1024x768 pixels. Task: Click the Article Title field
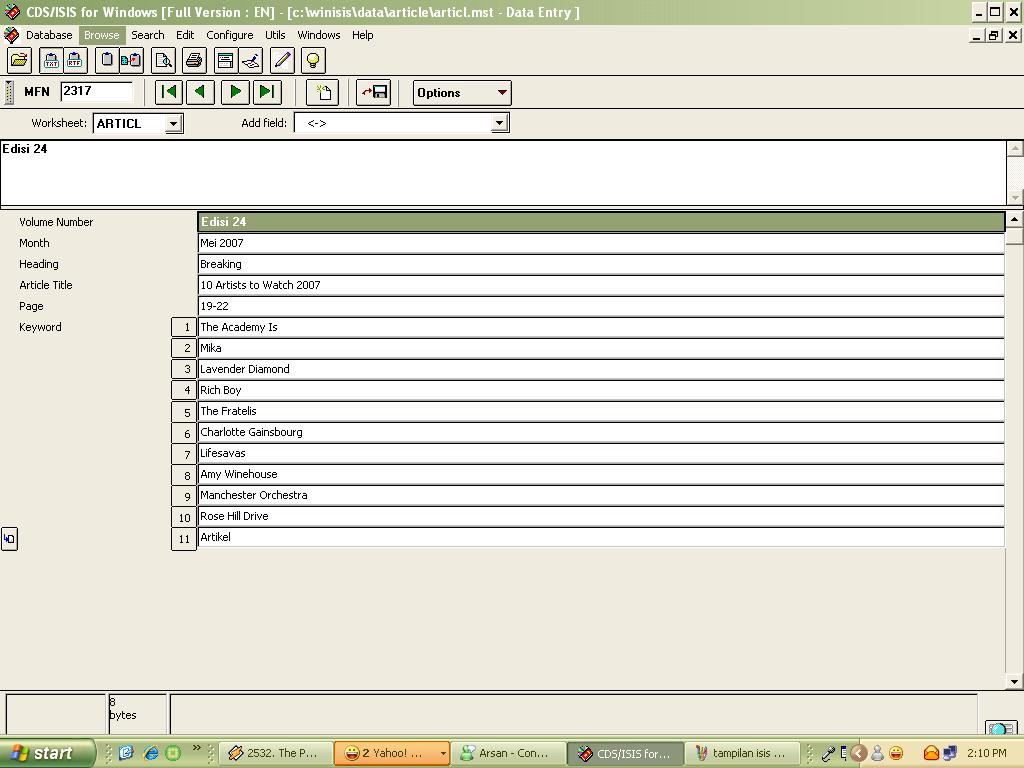coord(601,285)
